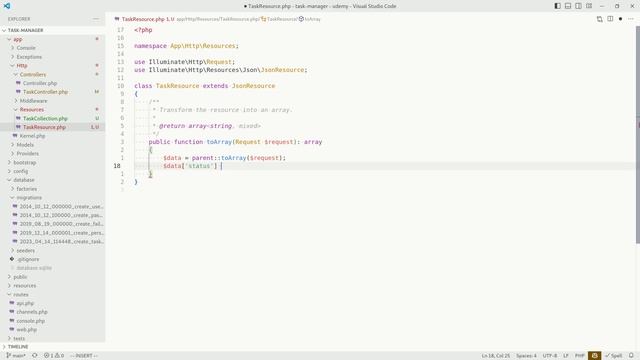Open Controller.php in explorer

40,83
